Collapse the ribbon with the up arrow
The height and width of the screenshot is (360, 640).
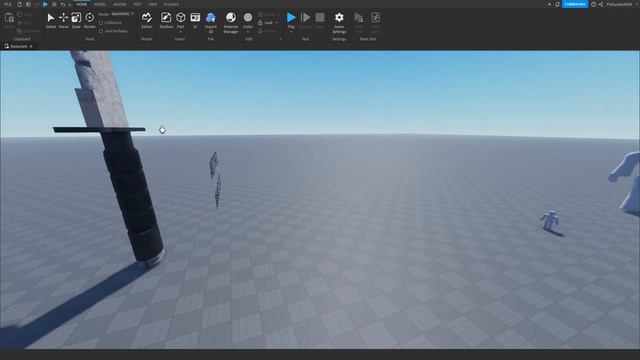(x=549, y=4)
